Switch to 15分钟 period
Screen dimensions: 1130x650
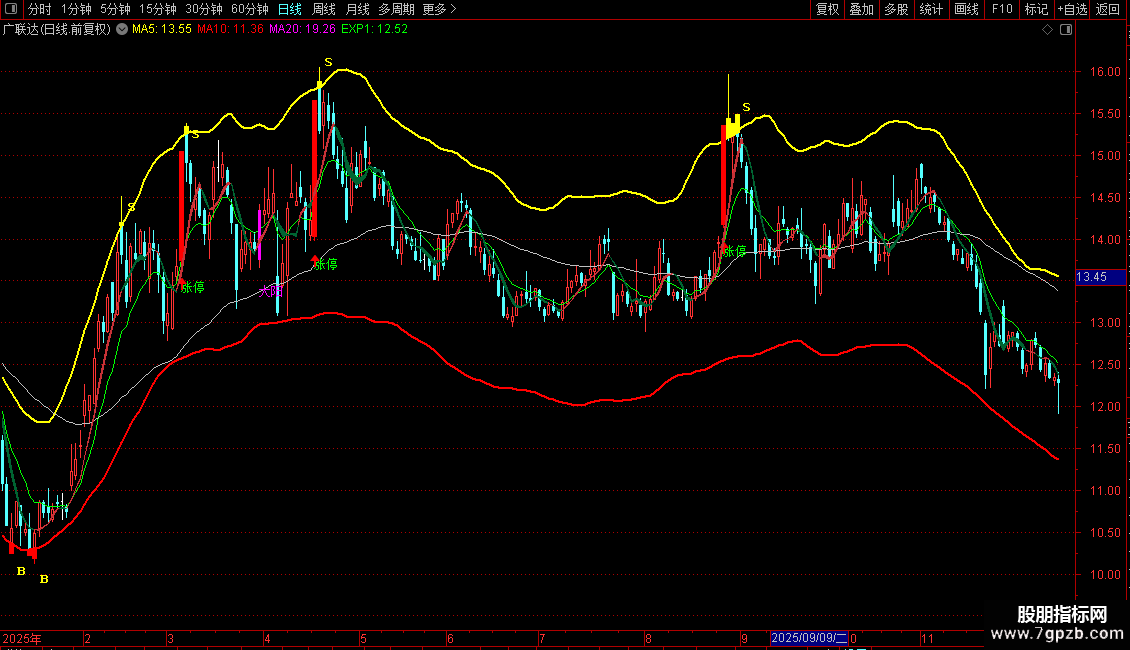tap(158, 9)
